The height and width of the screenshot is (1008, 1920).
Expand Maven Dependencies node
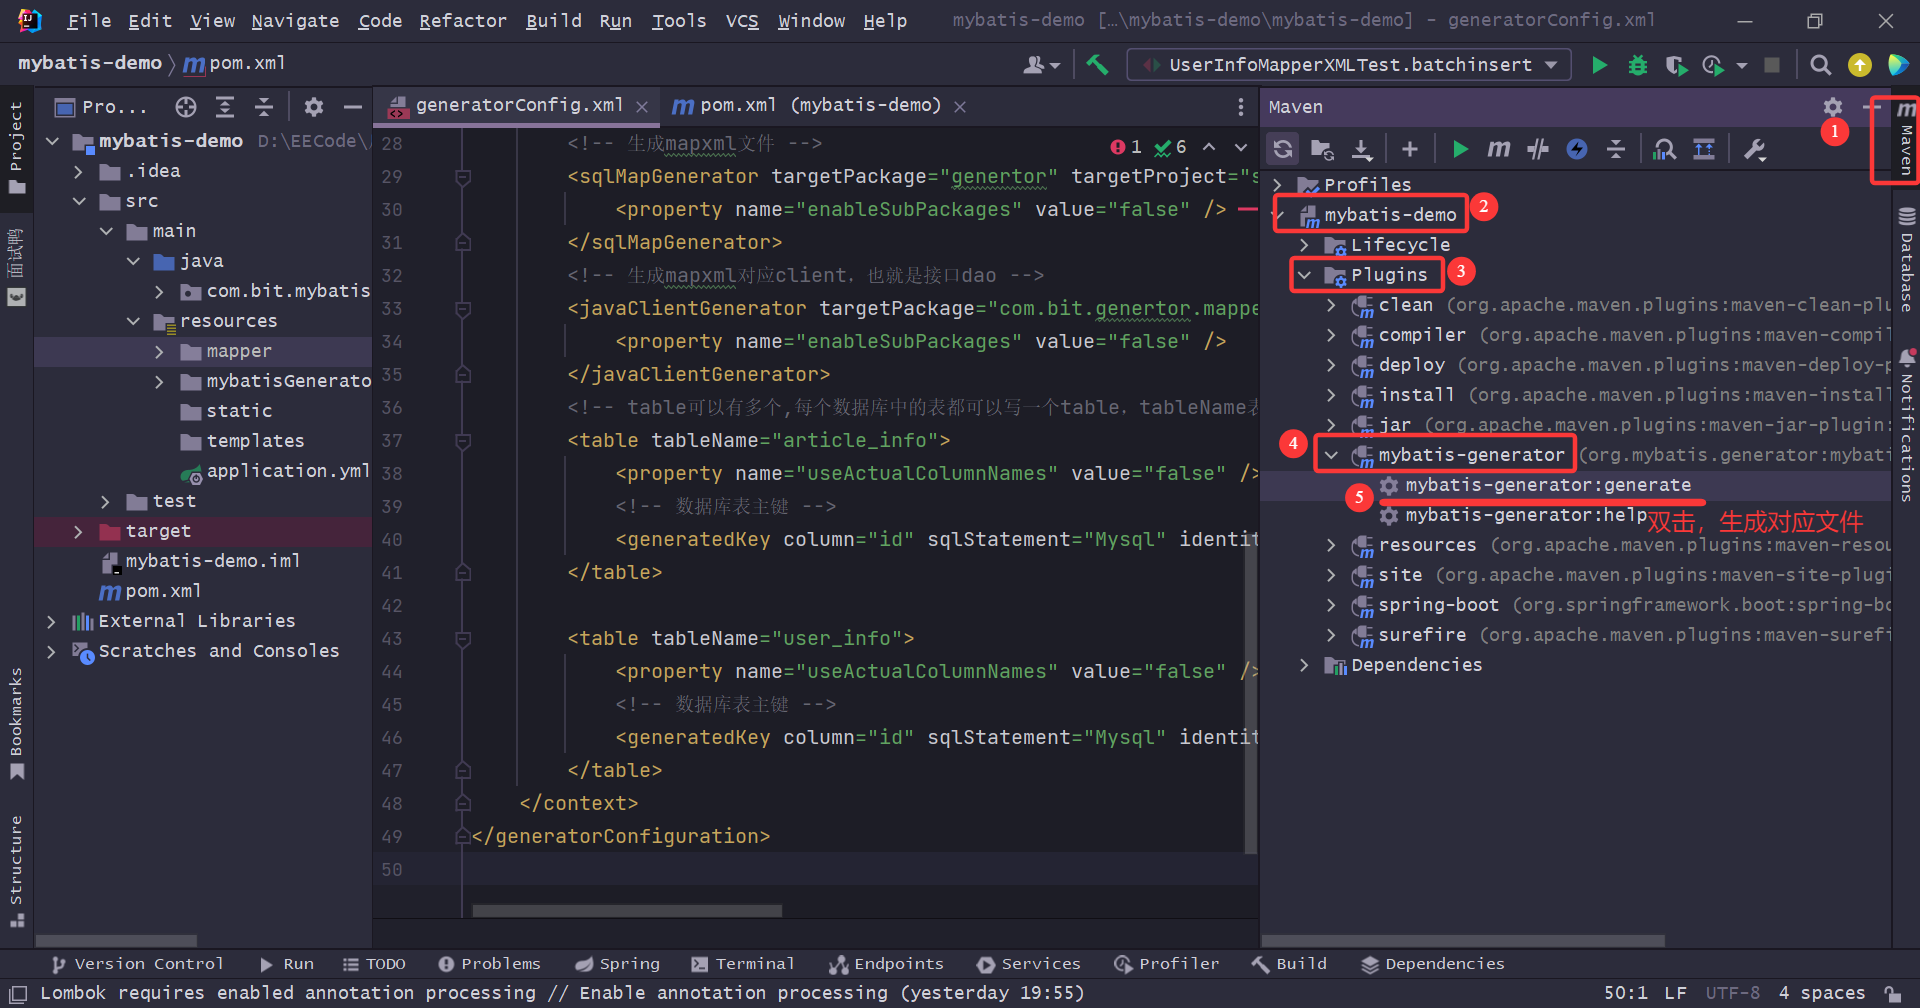(1304, 665)
